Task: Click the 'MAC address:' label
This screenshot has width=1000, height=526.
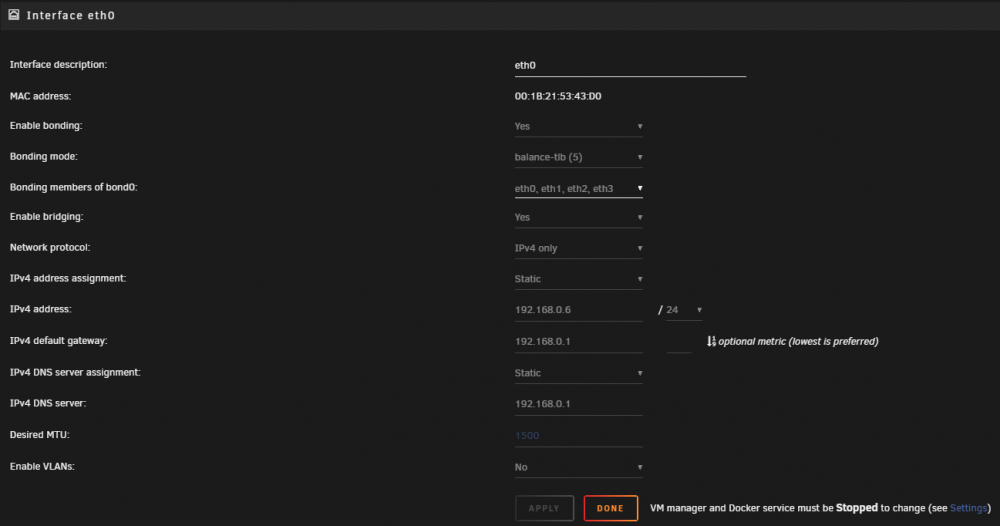Action: (40, 96)
